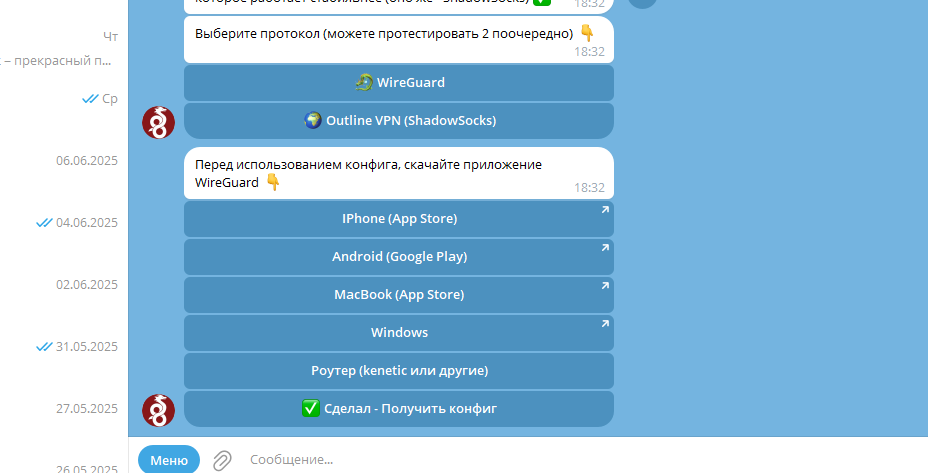Click the external arrow on Android button
This screenshot has height=473, width=928.
tap(605, 247)
